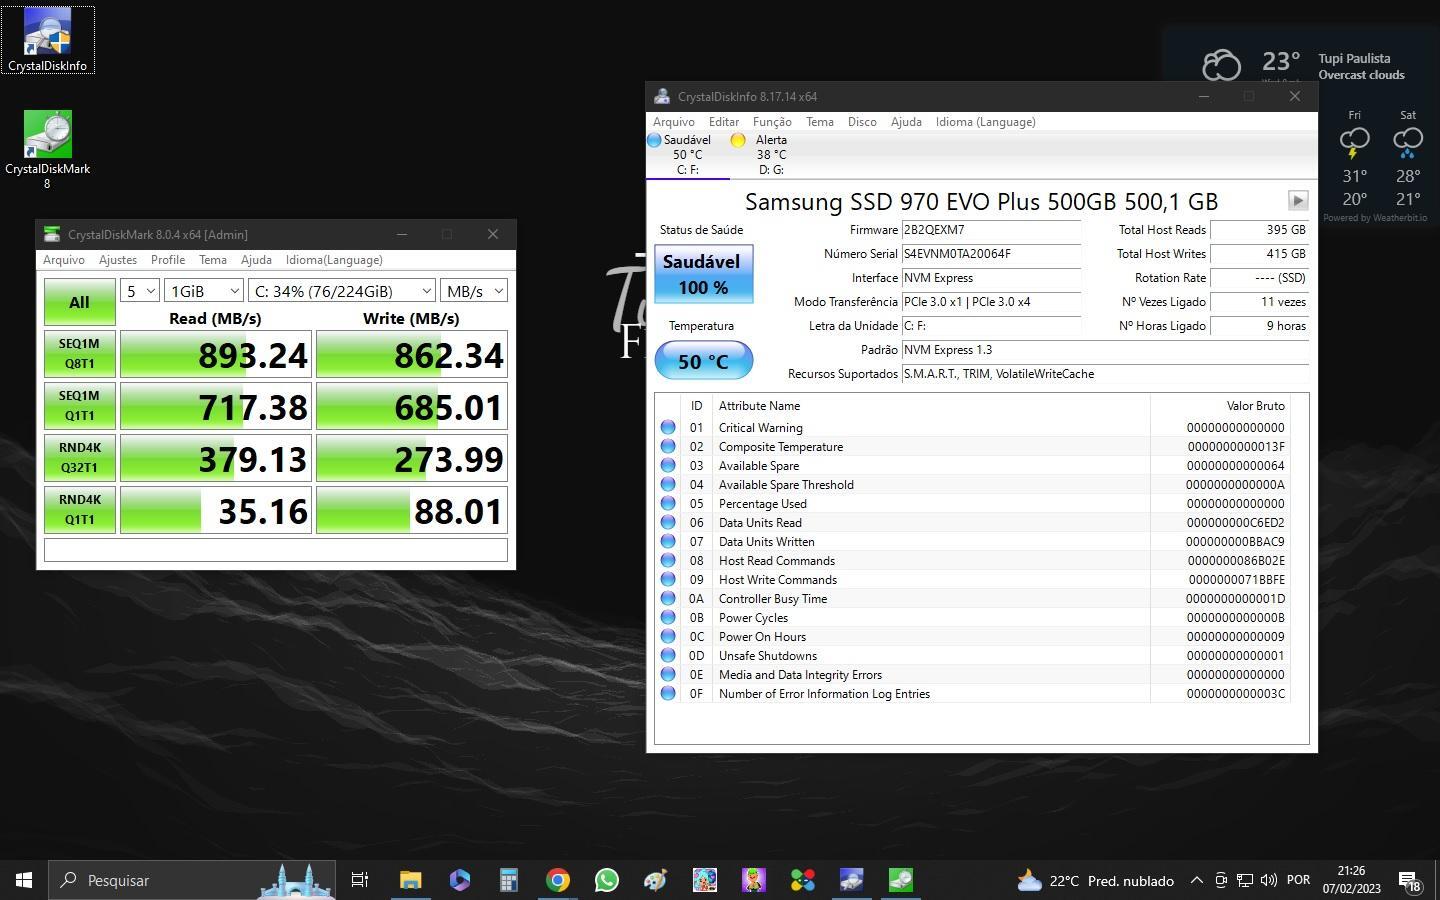This screenshot has height=900, width=1440.
Task: Start the SEQ1M Q8T1 test
Action: pyautogui.click(x=79, y=354)
